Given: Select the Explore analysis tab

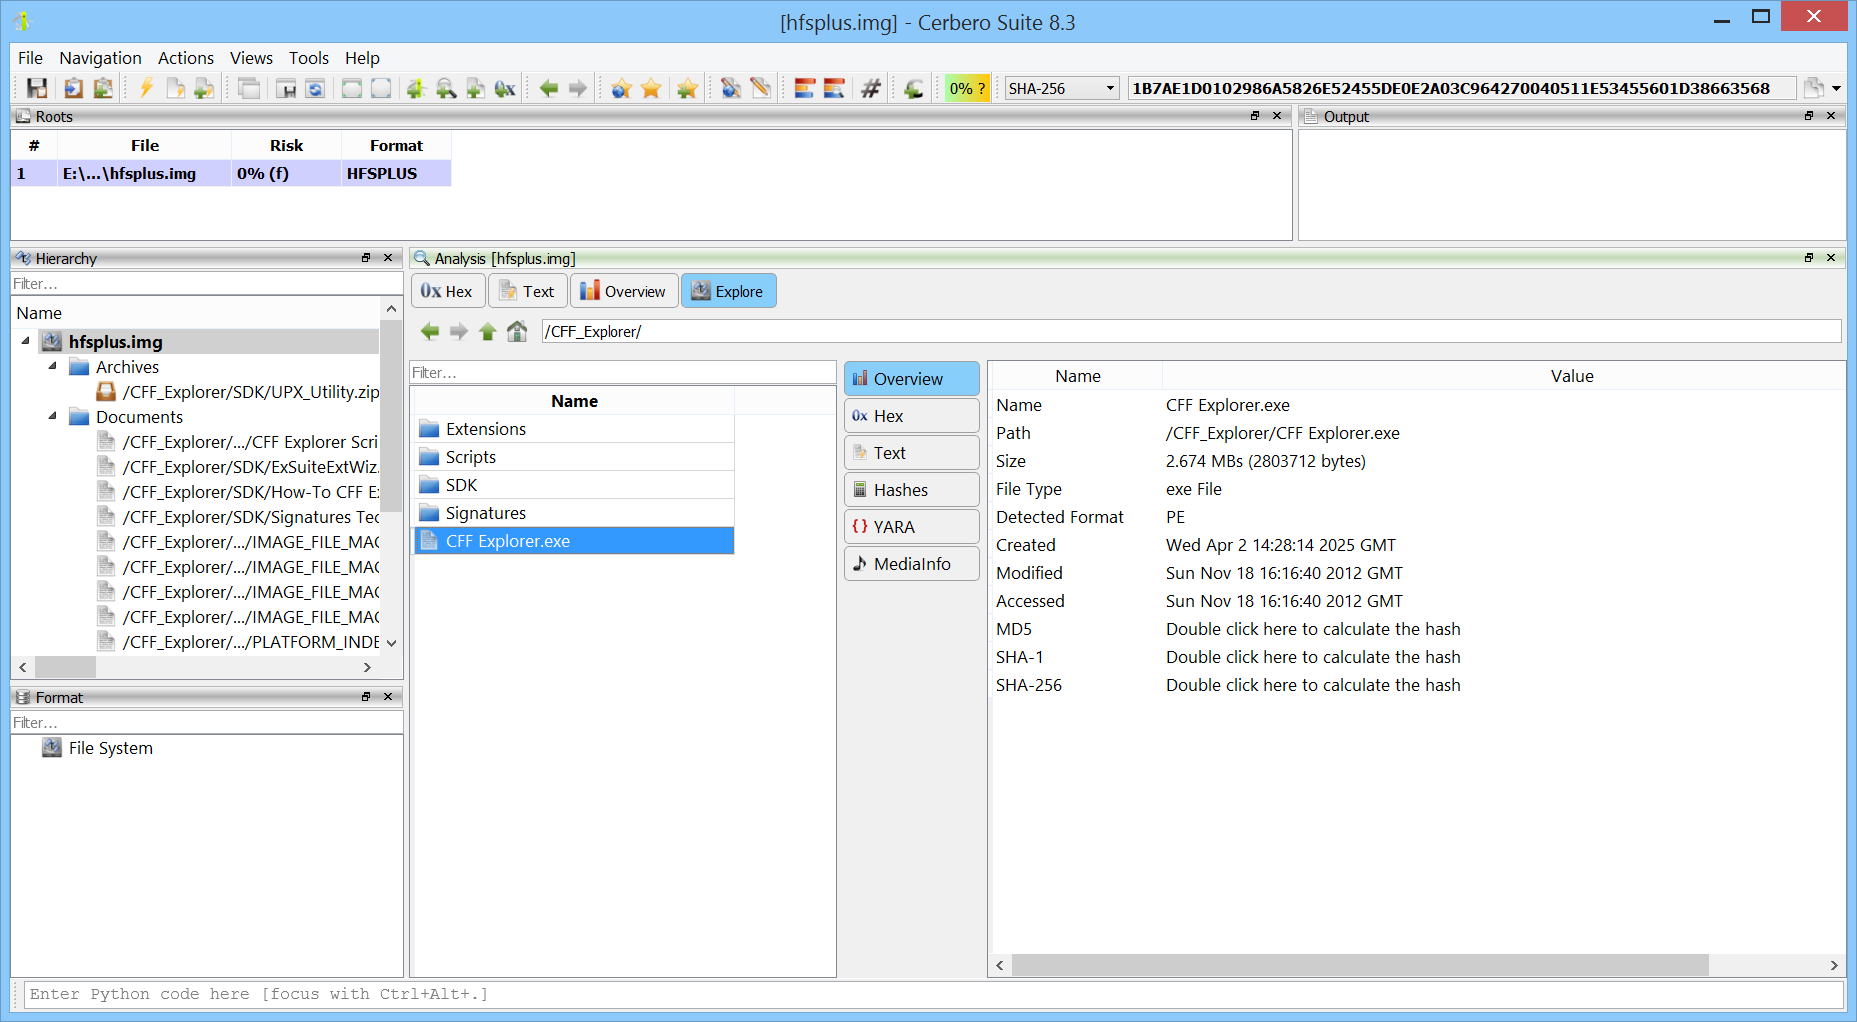Looking at the screenshot, I should click(x=729, y=291).
